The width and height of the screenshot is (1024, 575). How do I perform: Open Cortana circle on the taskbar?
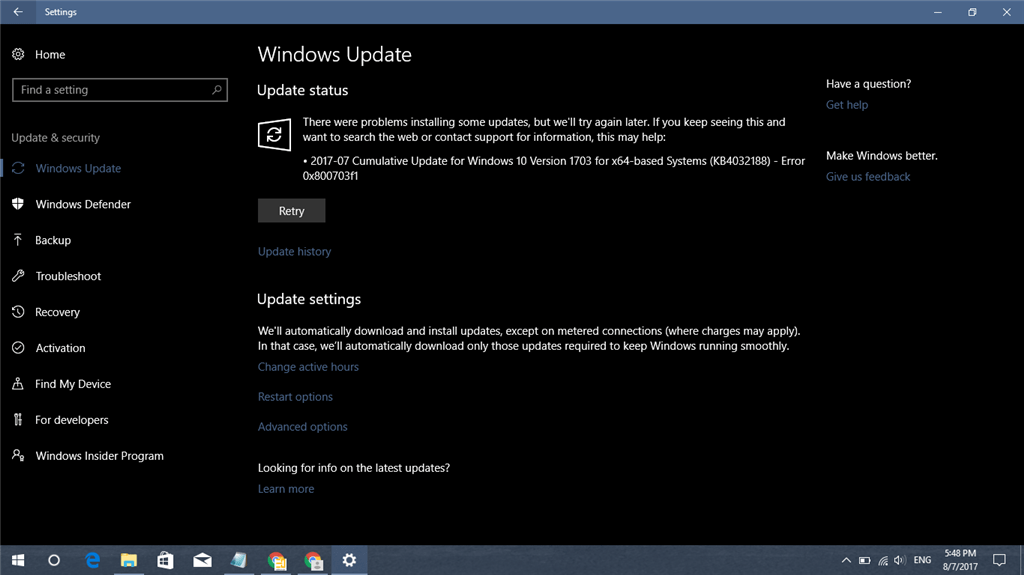(x=54, y=560)
